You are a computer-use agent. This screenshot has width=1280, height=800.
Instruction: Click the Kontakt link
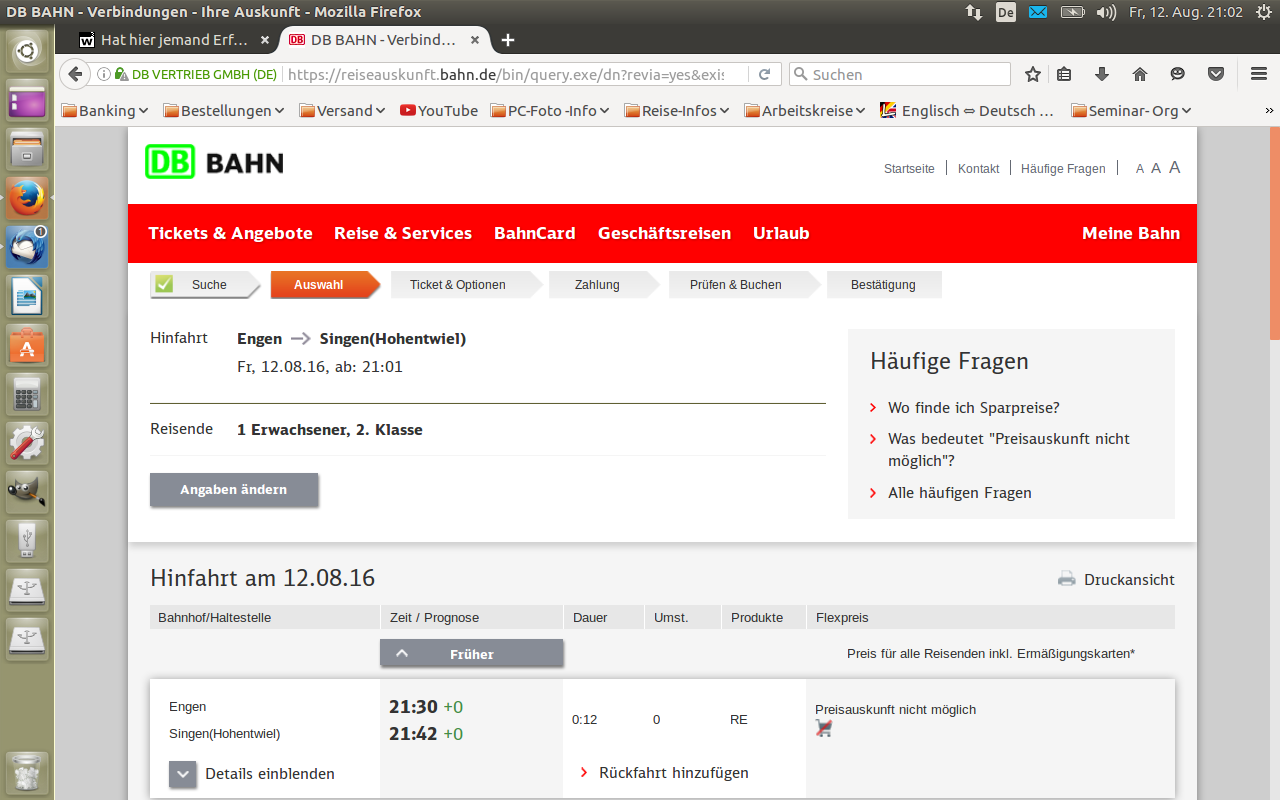(978, 169)
